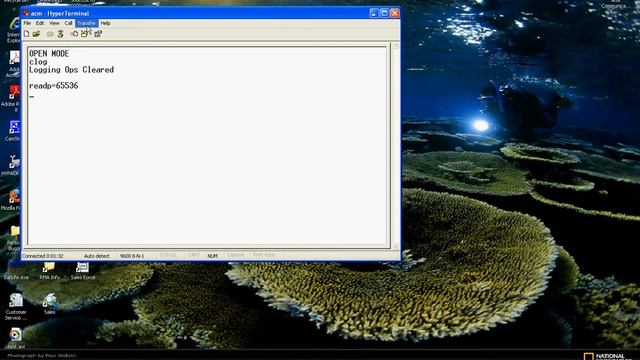Click the RMA Info desktop folder
The width and height of the screenshot is (640, 360).
click(x=49, y=271)
